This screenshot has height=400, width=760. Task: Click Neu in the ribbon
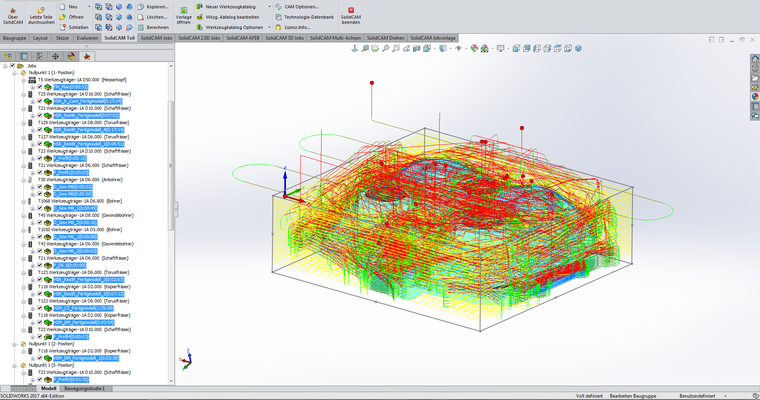68,7
